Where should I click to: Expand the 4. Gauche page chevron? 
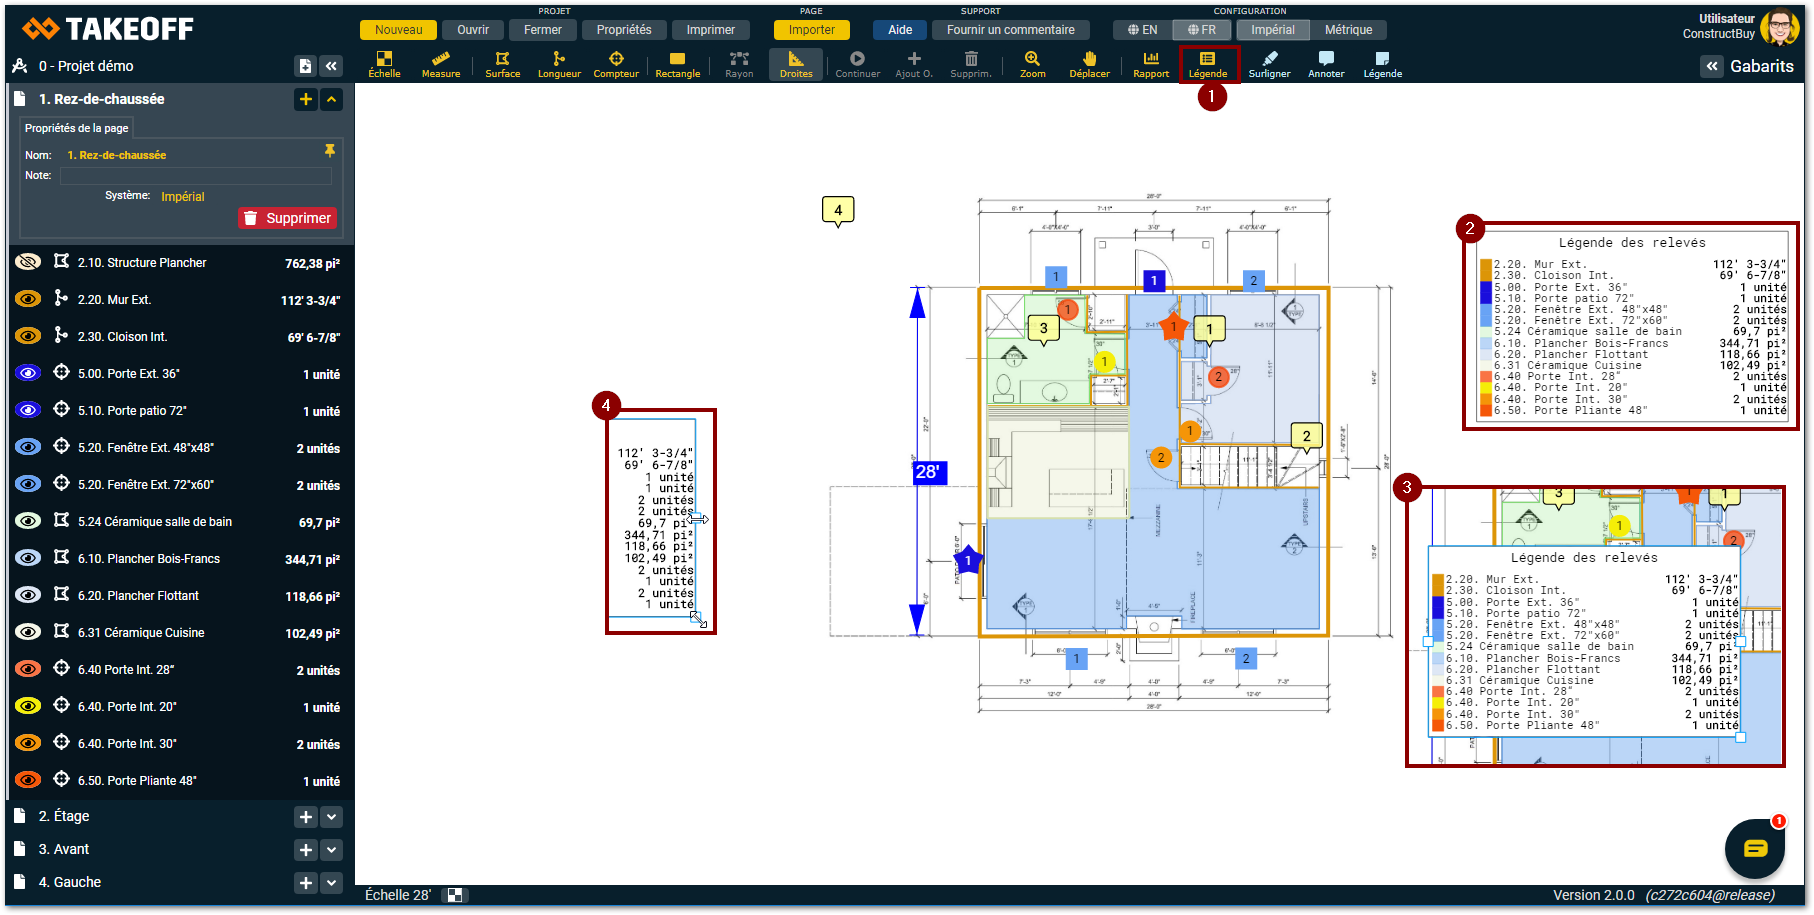[332, 883]
